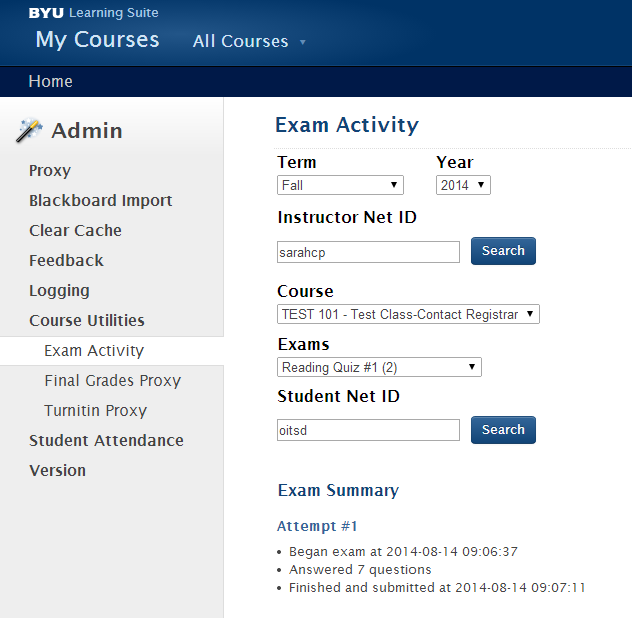The height and width of the screenshot is (618, 632).
Task: Click Search next to Student Net ID
Action: pyautogui.click(x=503, y=430)
